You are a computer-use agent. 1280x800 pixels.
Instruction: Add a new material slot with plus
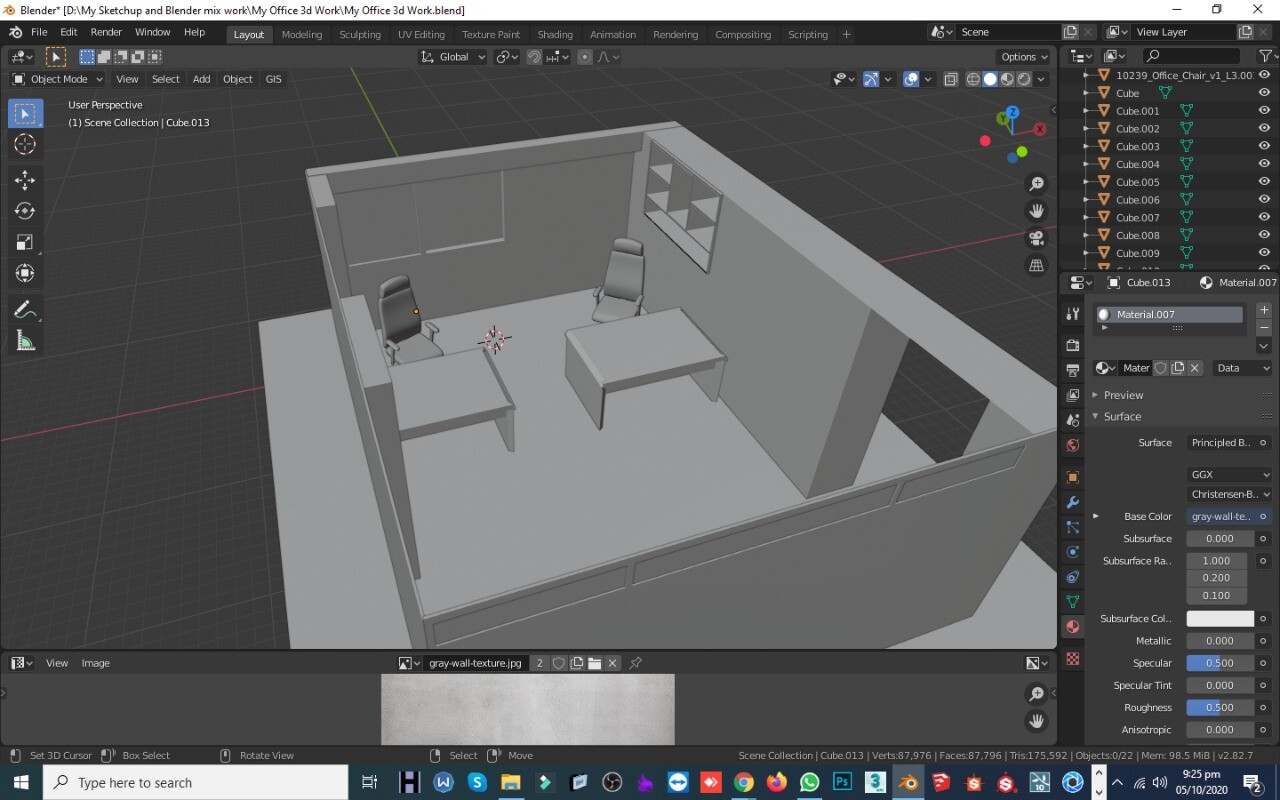1264,310
